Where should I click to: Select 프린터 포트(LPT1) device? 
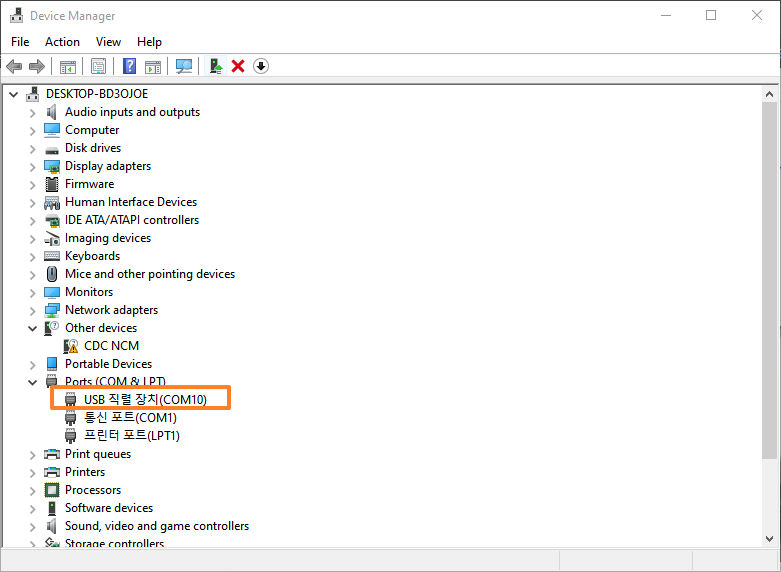pos(131,435)
